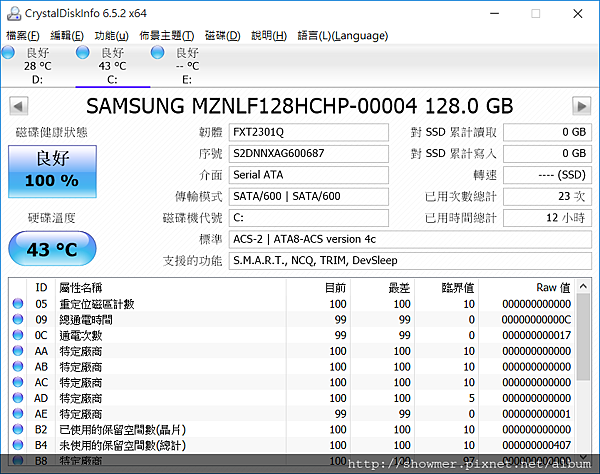Click status orb of attribute AB row
Viewport: 600px width, 474px height.
click(x=18, y=366)
